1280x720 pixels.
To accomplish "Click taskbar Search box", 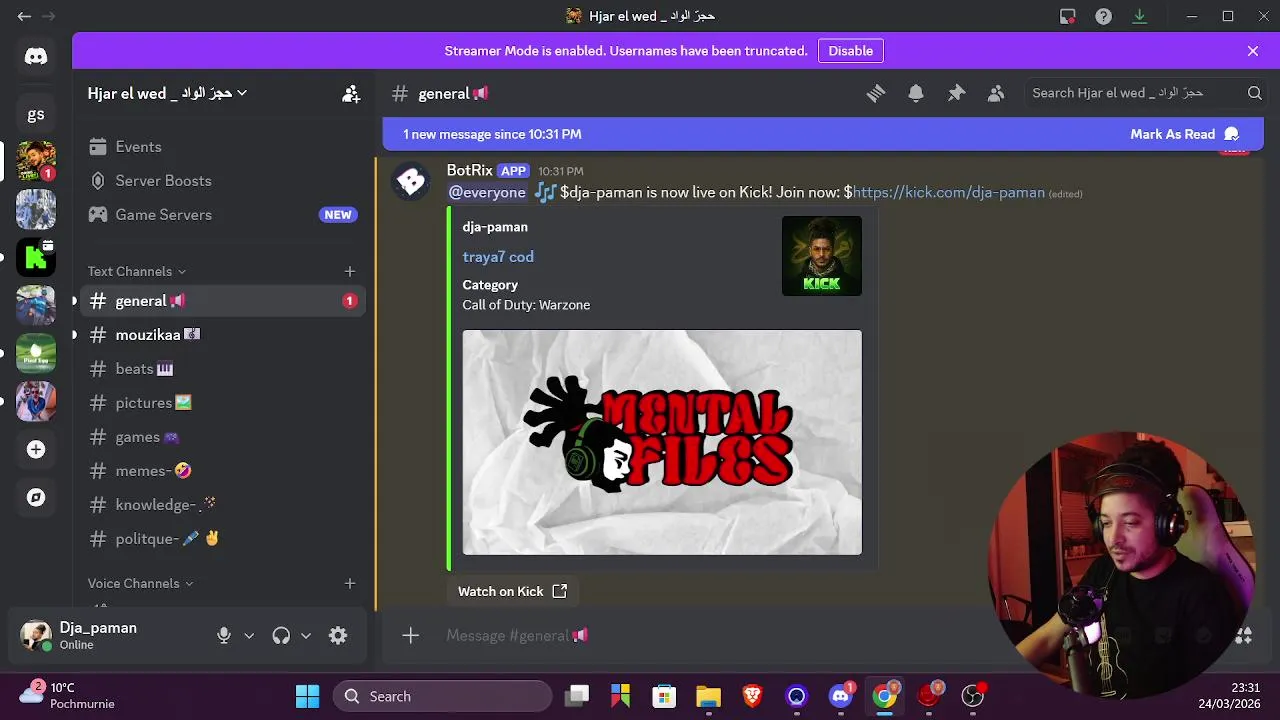I will tap(442, 696).
